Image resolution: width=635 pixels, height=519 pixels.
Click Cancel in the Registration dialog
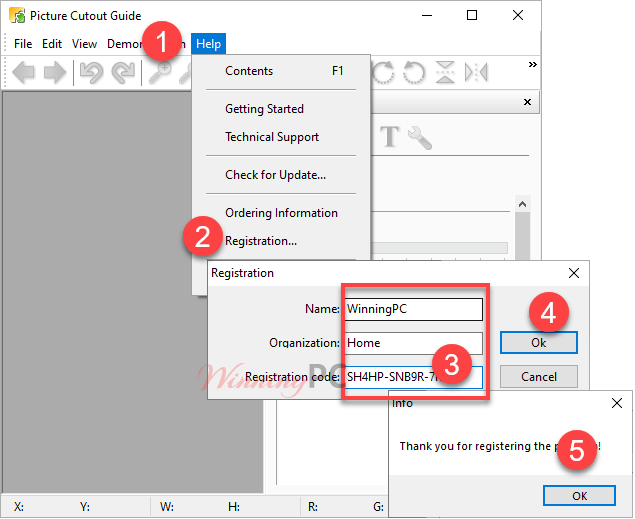(x=539, y=377)
